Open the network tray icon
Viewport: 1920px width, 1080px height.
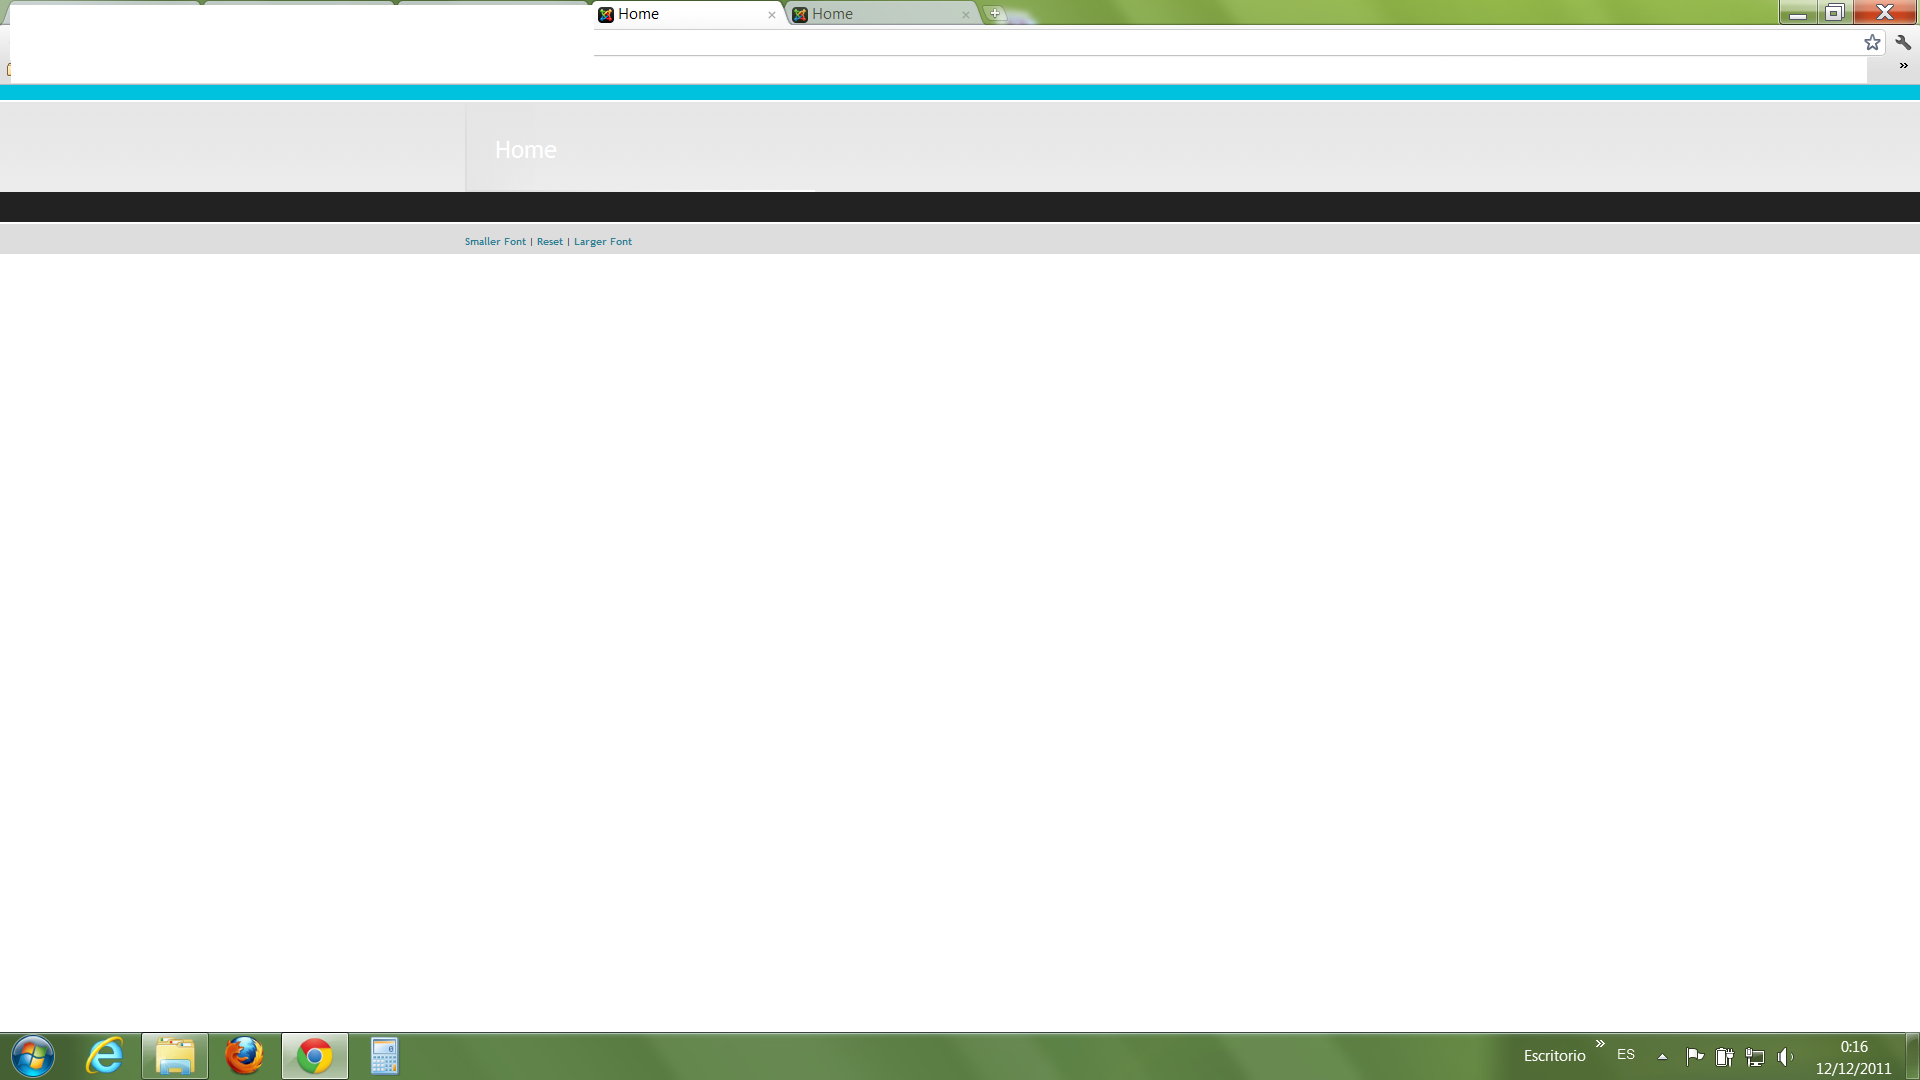tap(1755, 1056)
